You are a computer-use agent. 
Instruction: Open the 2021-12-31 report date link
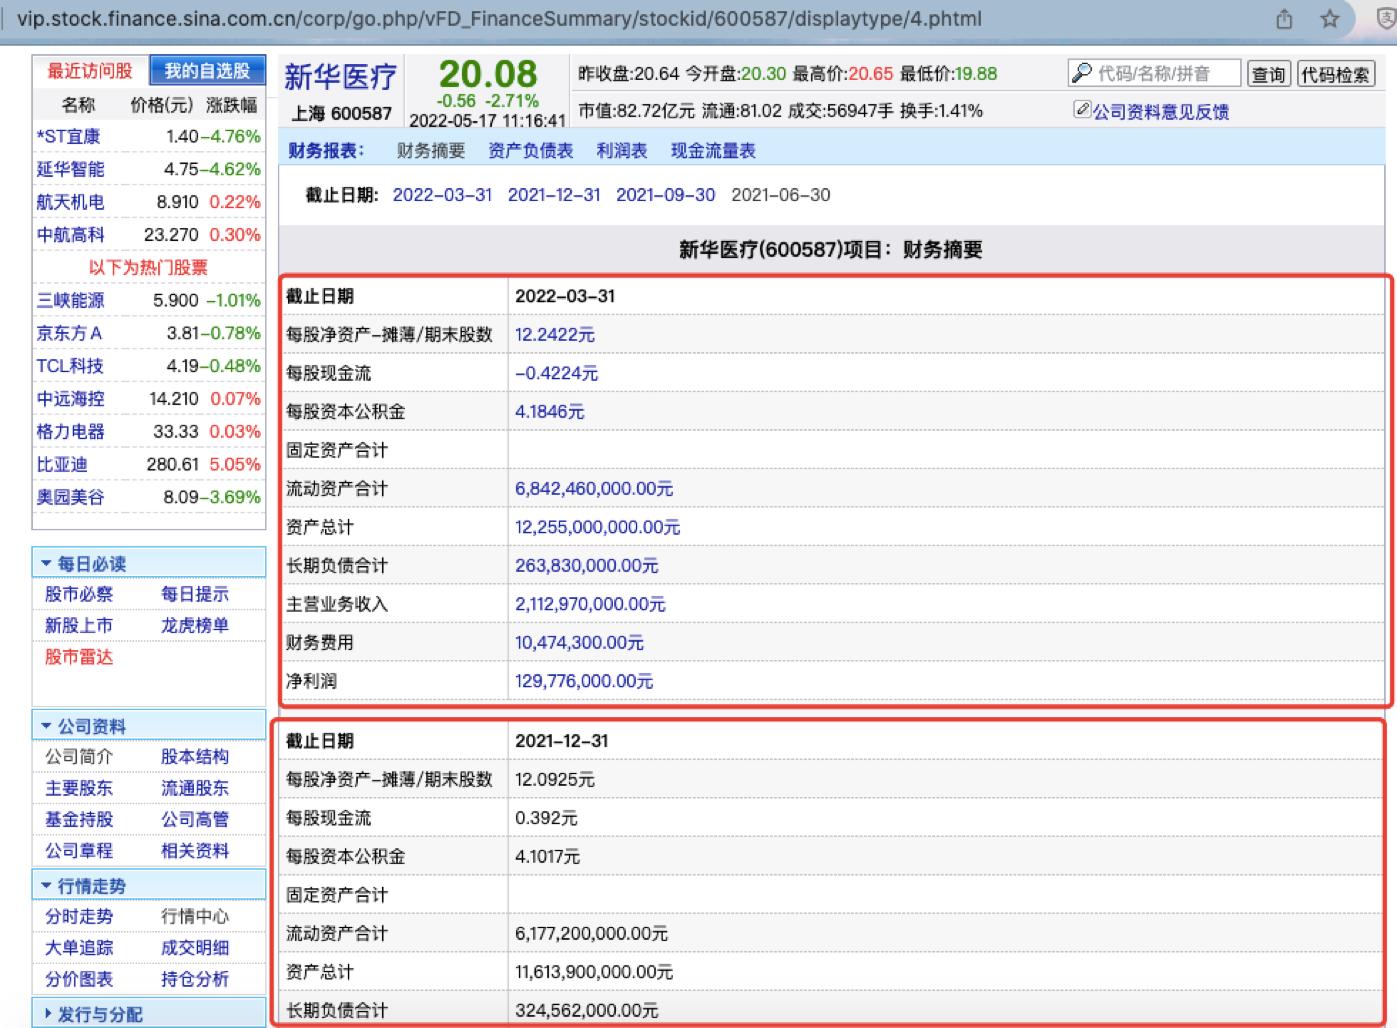(x=554, y=195)
